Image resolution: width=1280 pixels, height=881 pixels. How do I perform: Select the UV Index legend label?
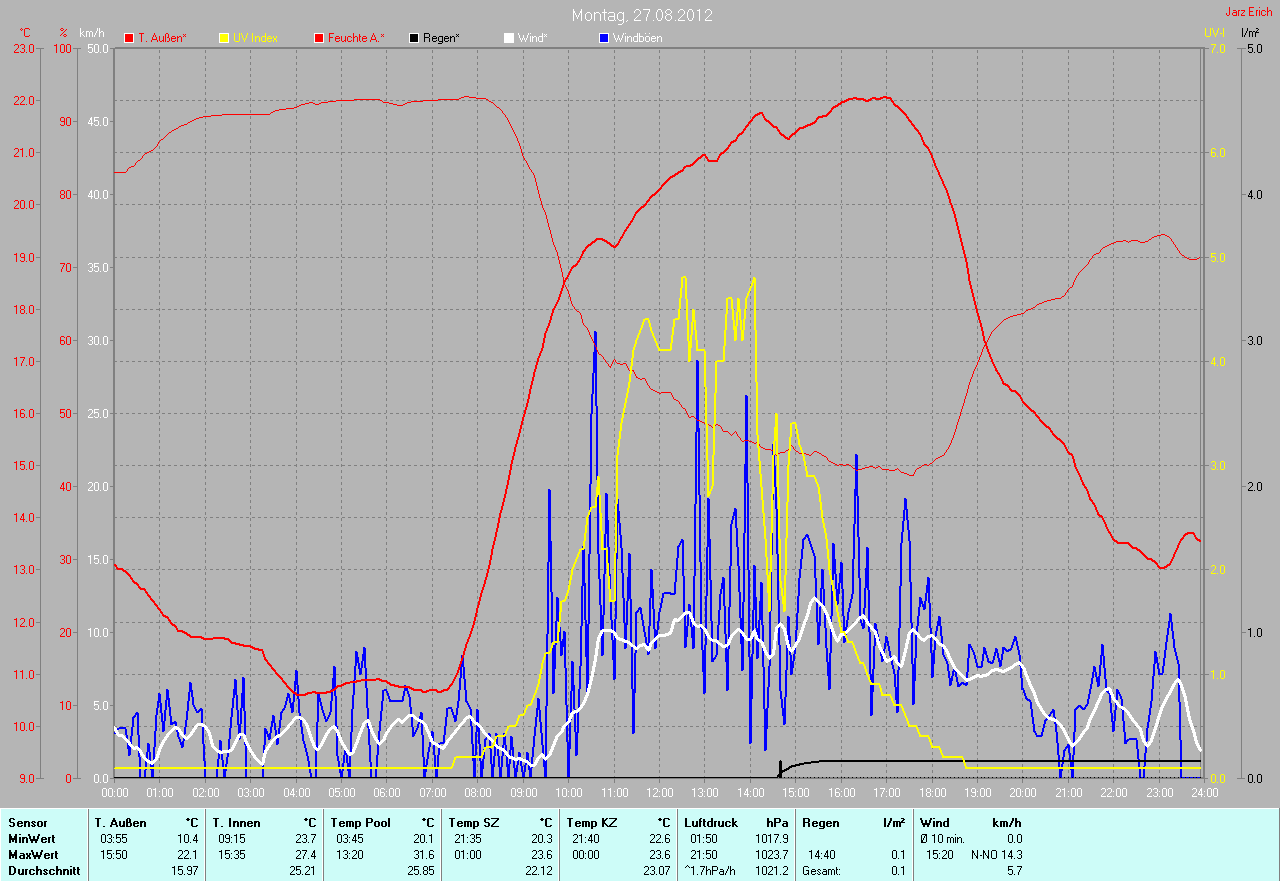click(255, 38)
